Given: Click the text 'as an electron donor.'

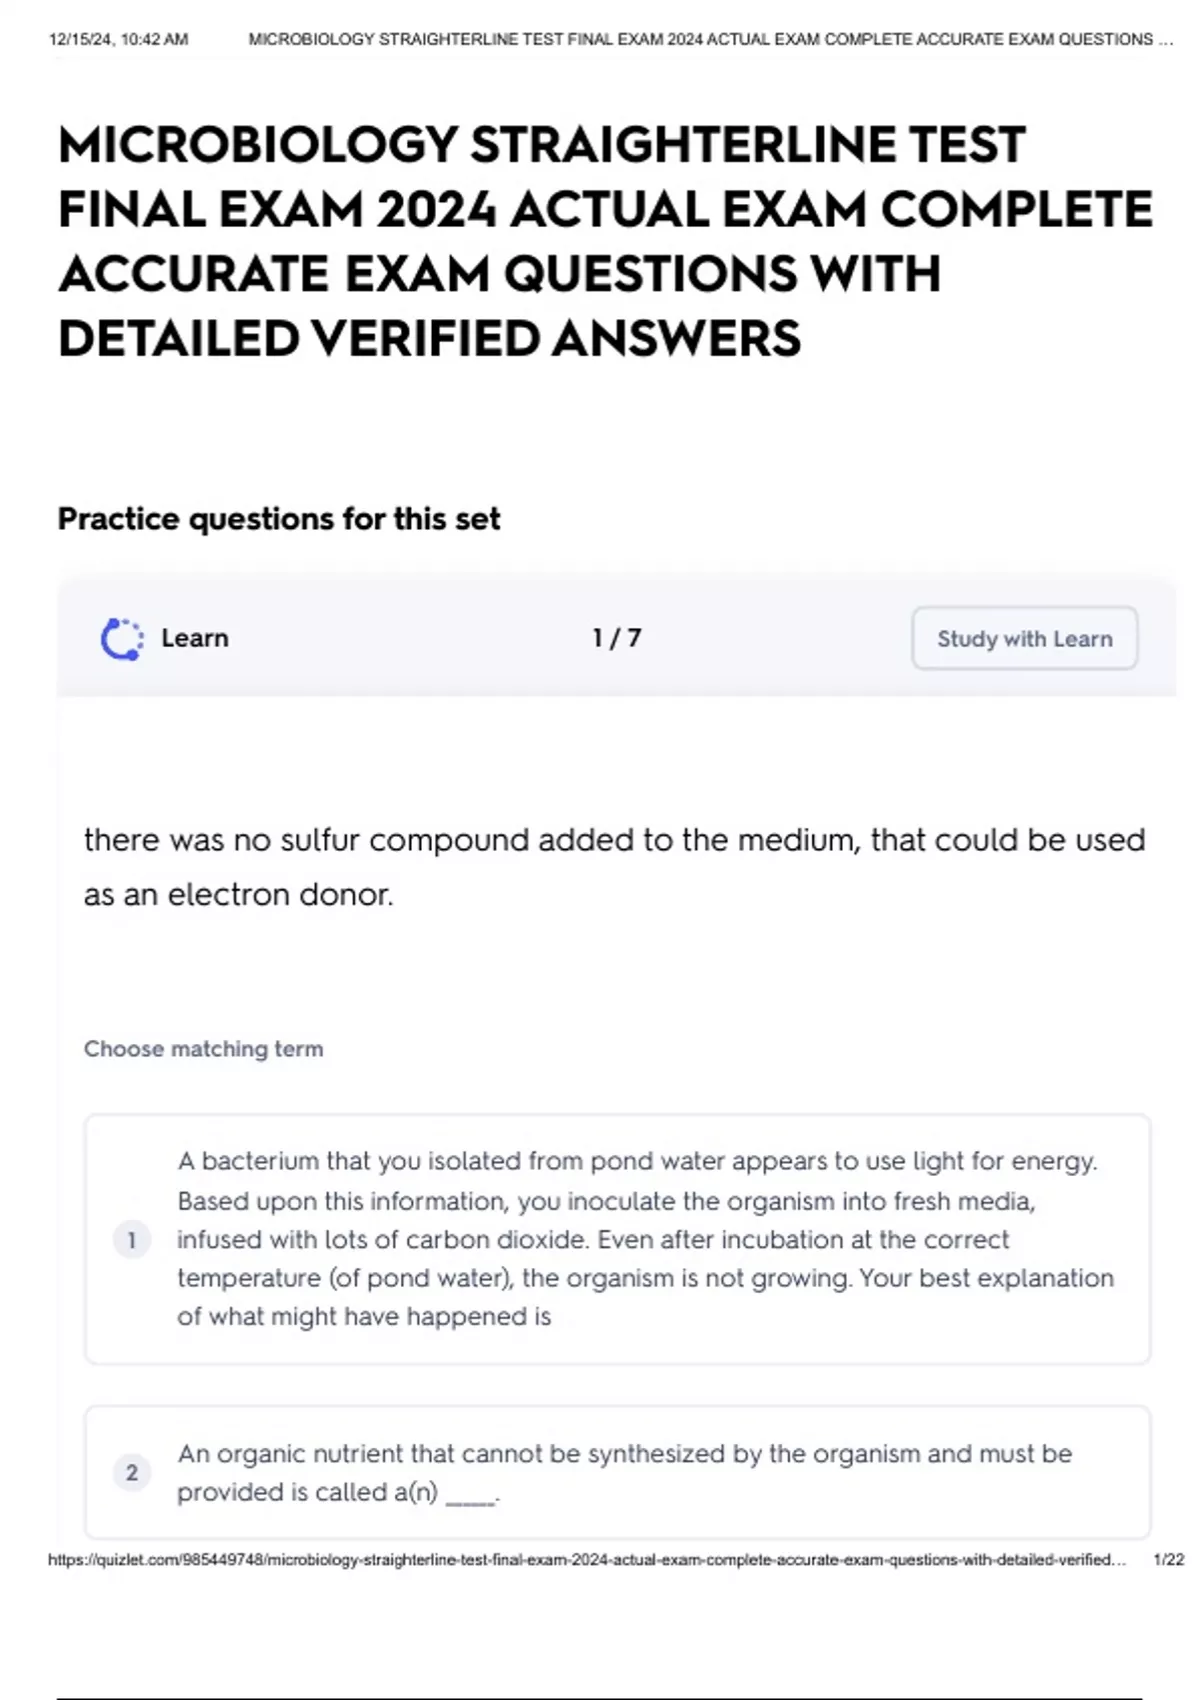Looking at the screenshot, I should pos(238,895).
